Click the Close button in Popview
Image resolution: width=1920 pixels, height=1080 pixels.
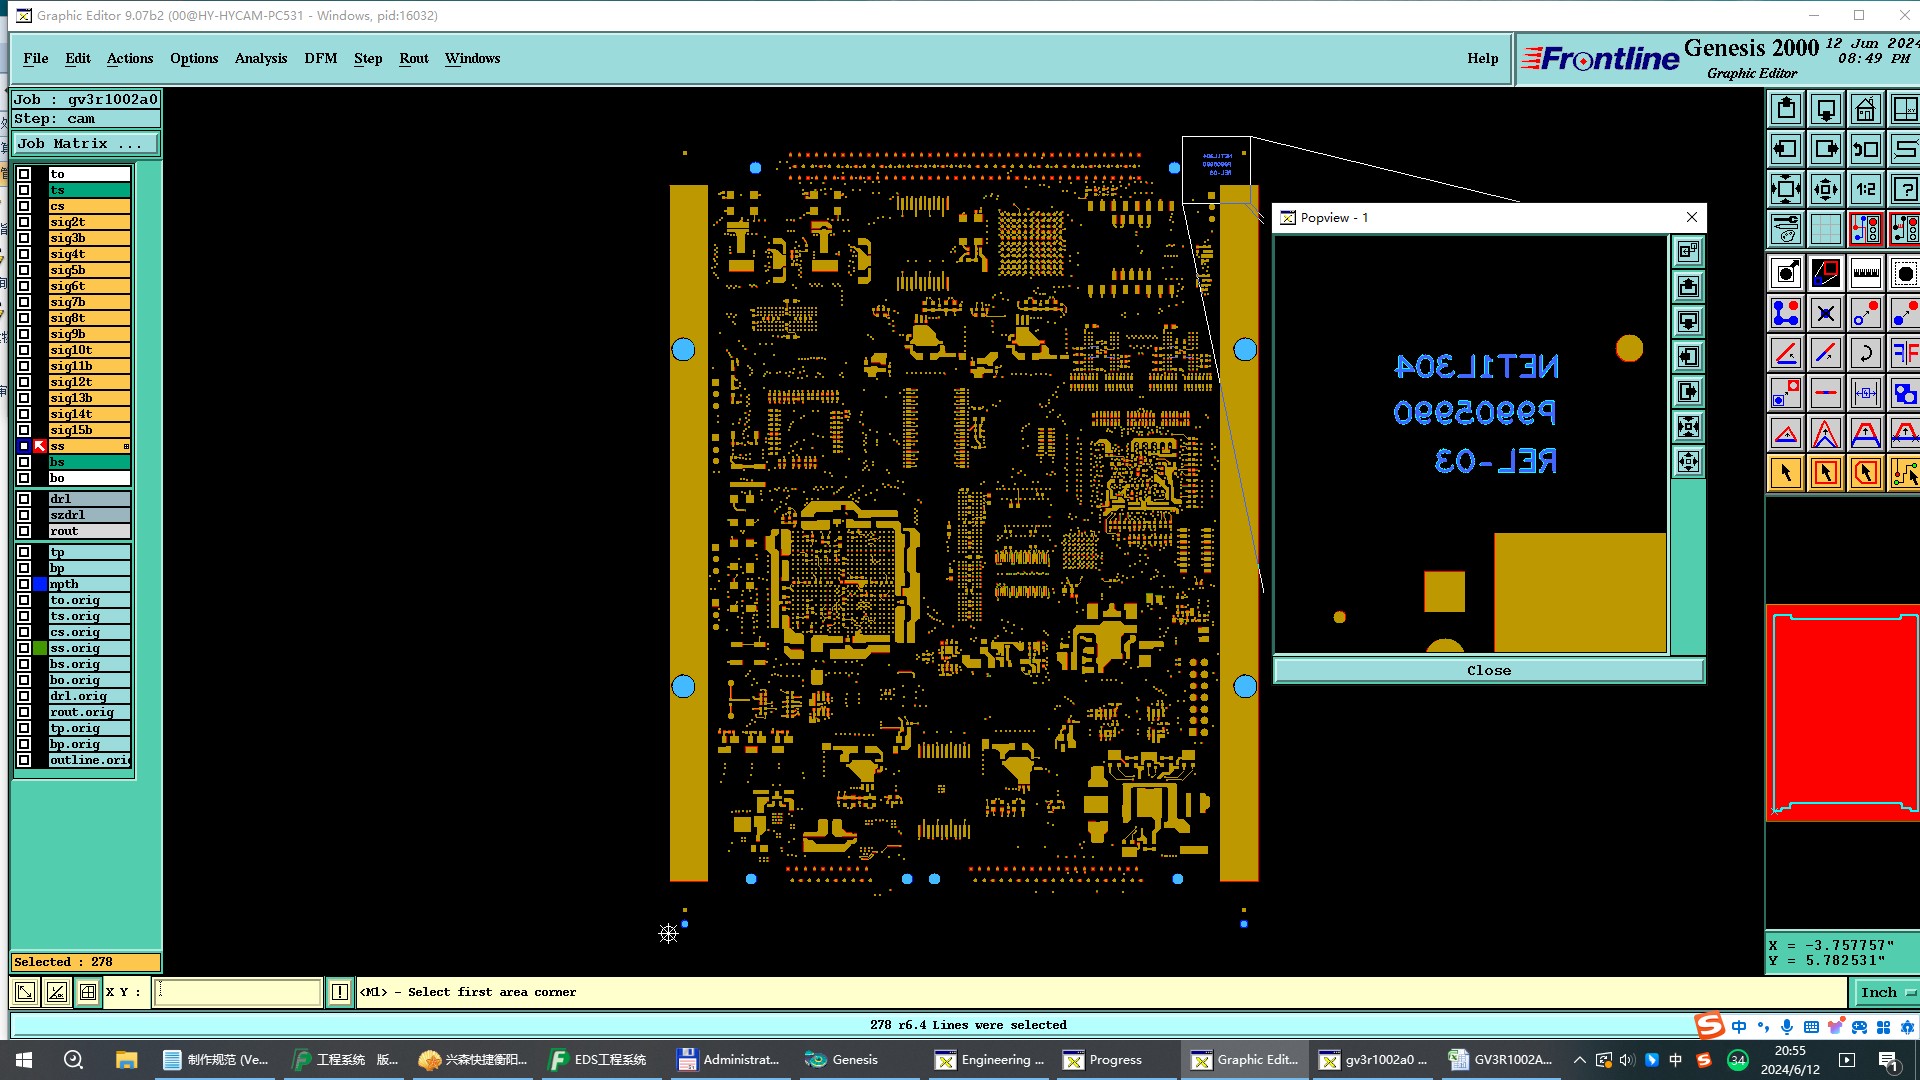click(x=1488, y=670)
